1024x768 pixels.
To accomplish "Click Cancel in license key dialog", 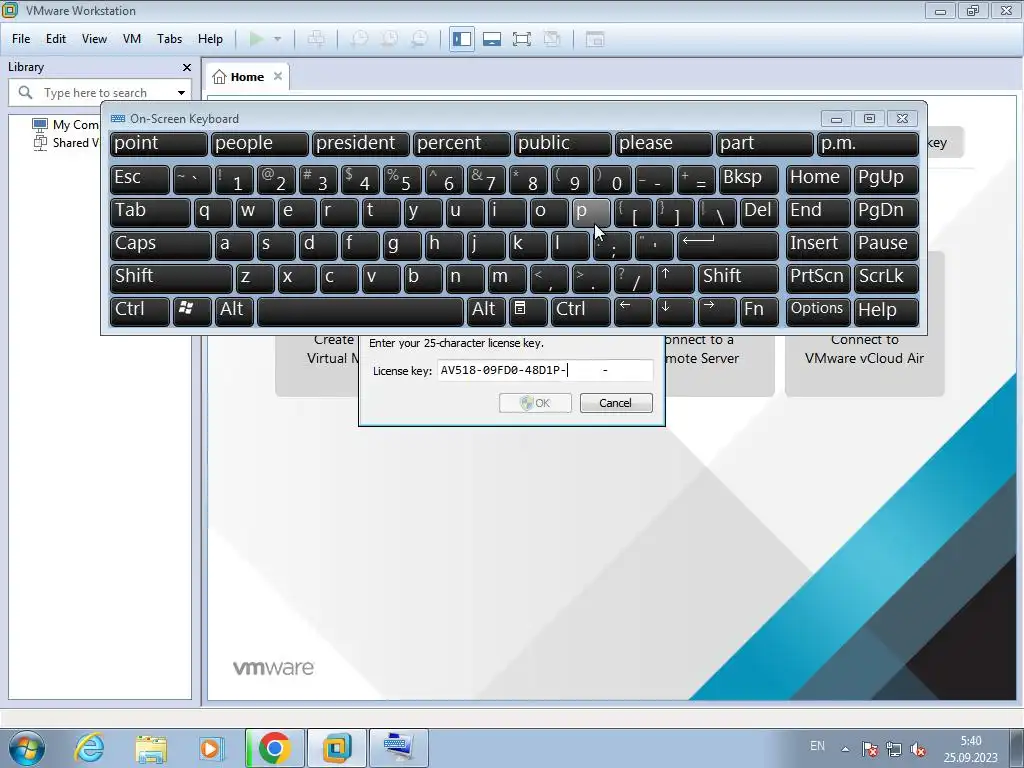I will (616, 403).
